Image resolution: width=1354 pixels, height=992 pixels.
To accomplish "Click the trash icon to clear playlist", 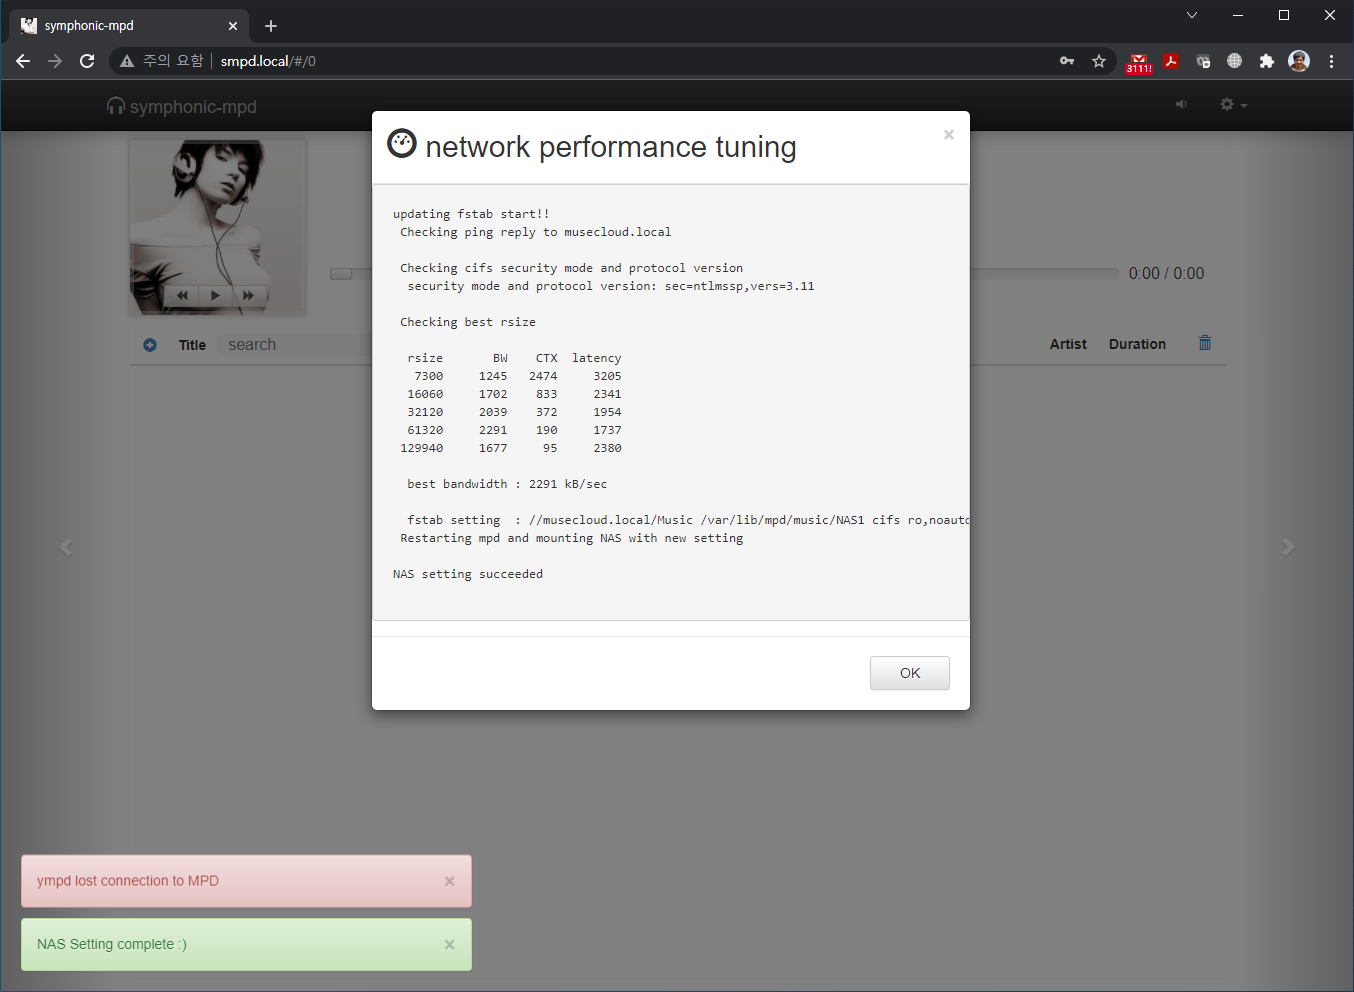I will click(x=1205, y=343).
